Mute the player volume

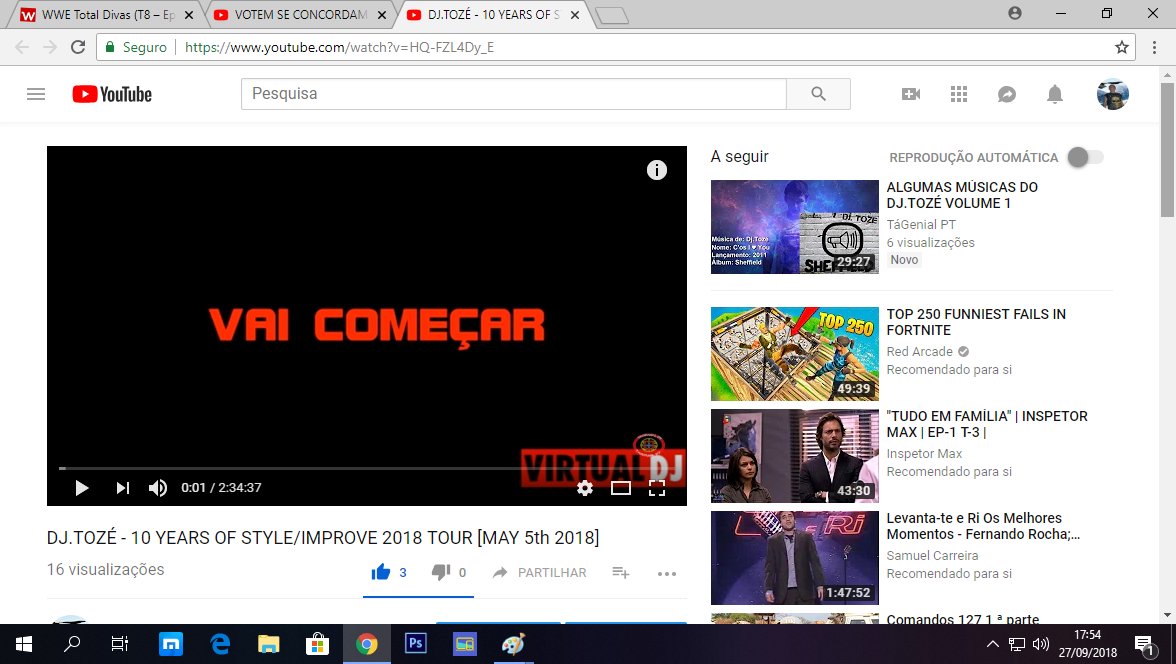point(158,488)
